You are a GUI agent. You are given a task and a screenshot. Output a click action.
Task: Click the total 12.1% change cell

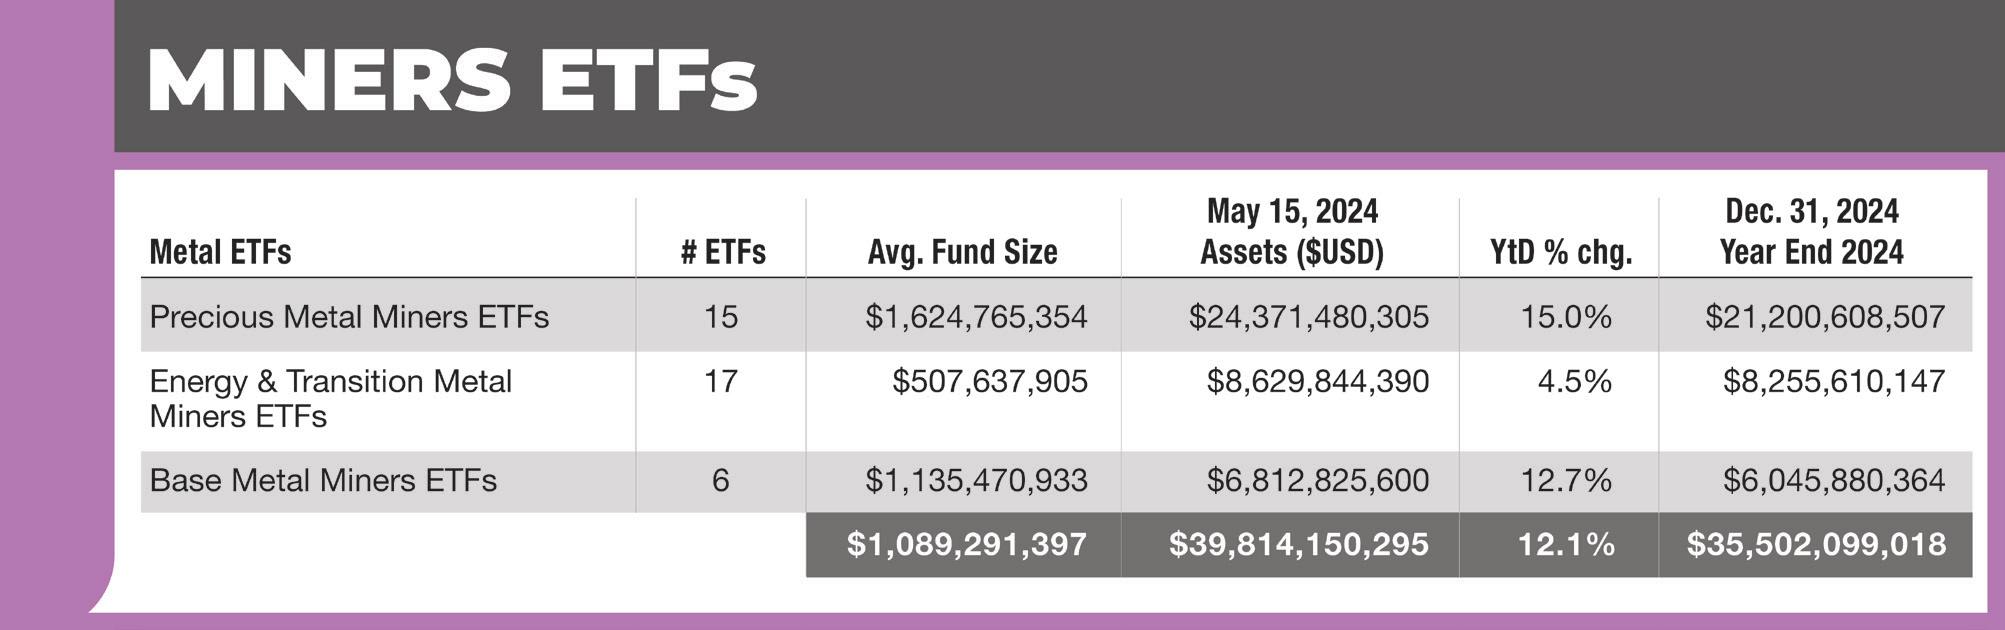[x=1565, y=544]
